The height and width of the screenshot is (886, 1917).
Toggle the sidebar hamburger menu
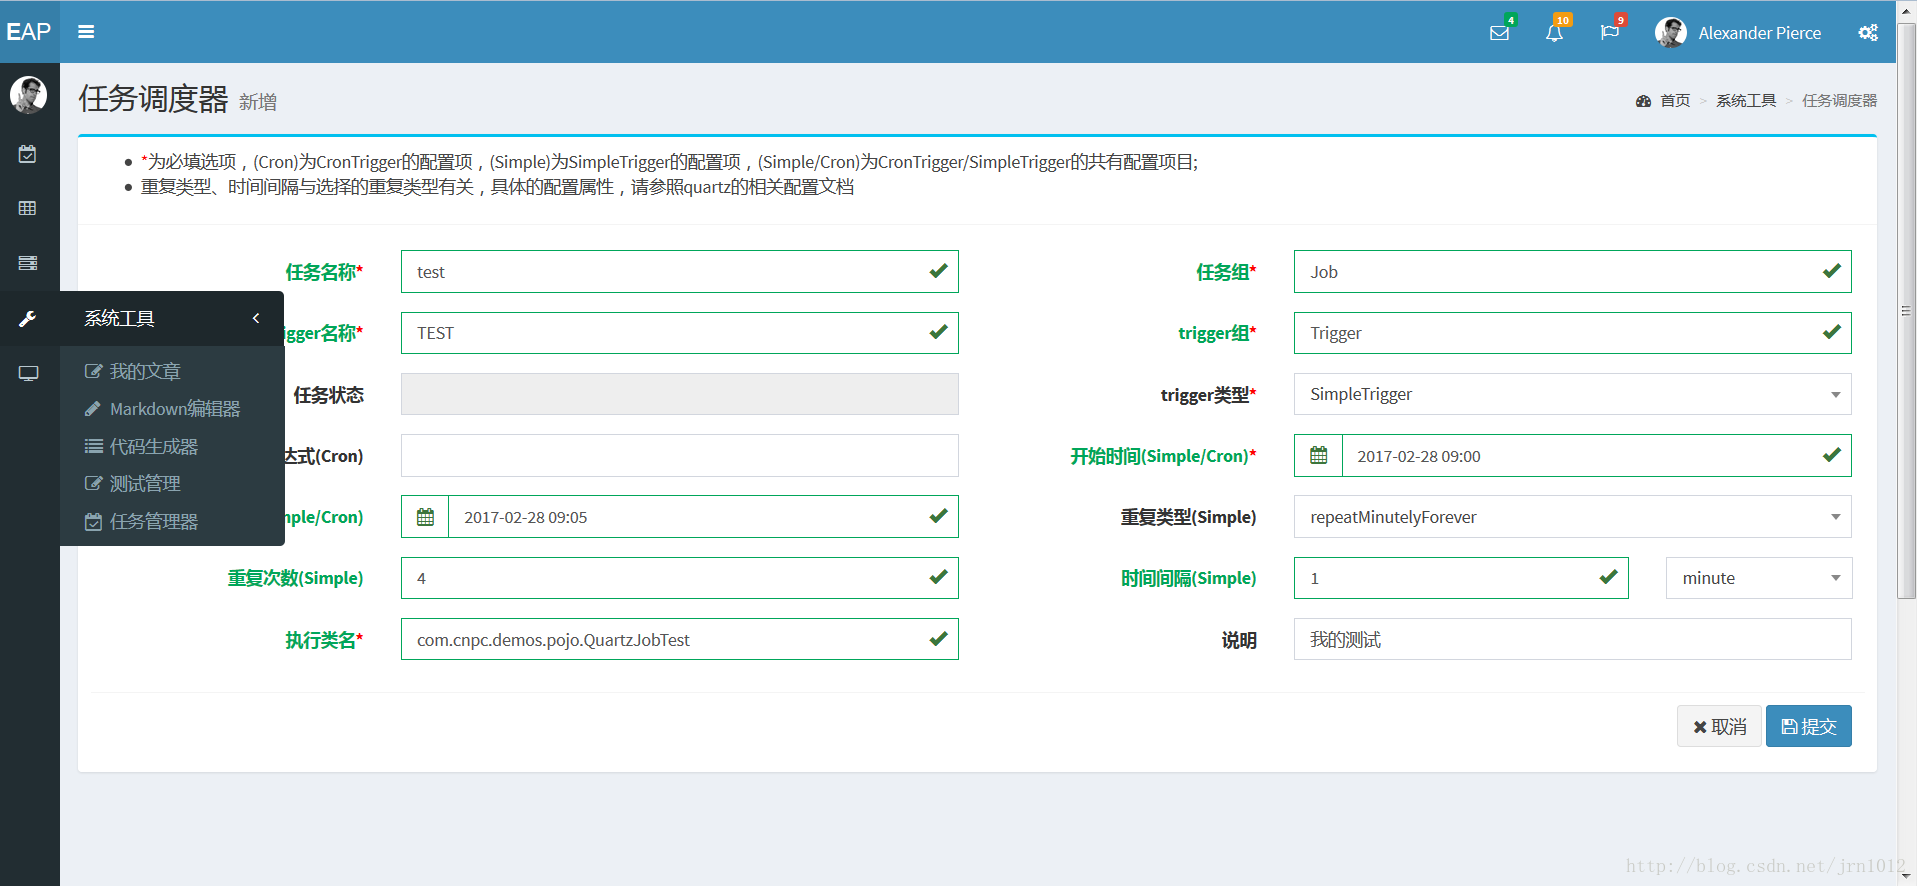pyautogui.click(x=86, y=32)
